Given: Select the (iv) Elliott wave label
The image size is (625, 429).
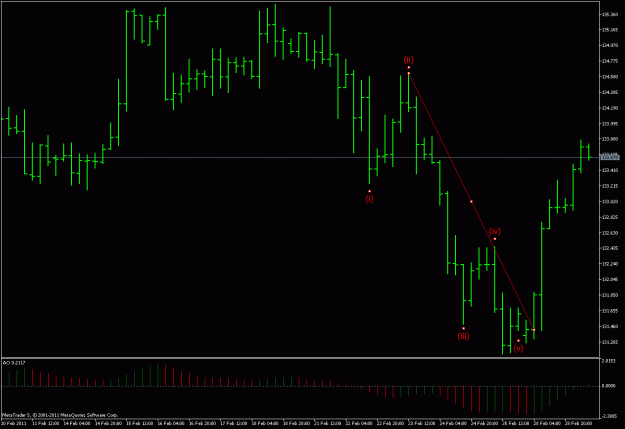Looking at the screenshot, I should (x=495, y=232).
